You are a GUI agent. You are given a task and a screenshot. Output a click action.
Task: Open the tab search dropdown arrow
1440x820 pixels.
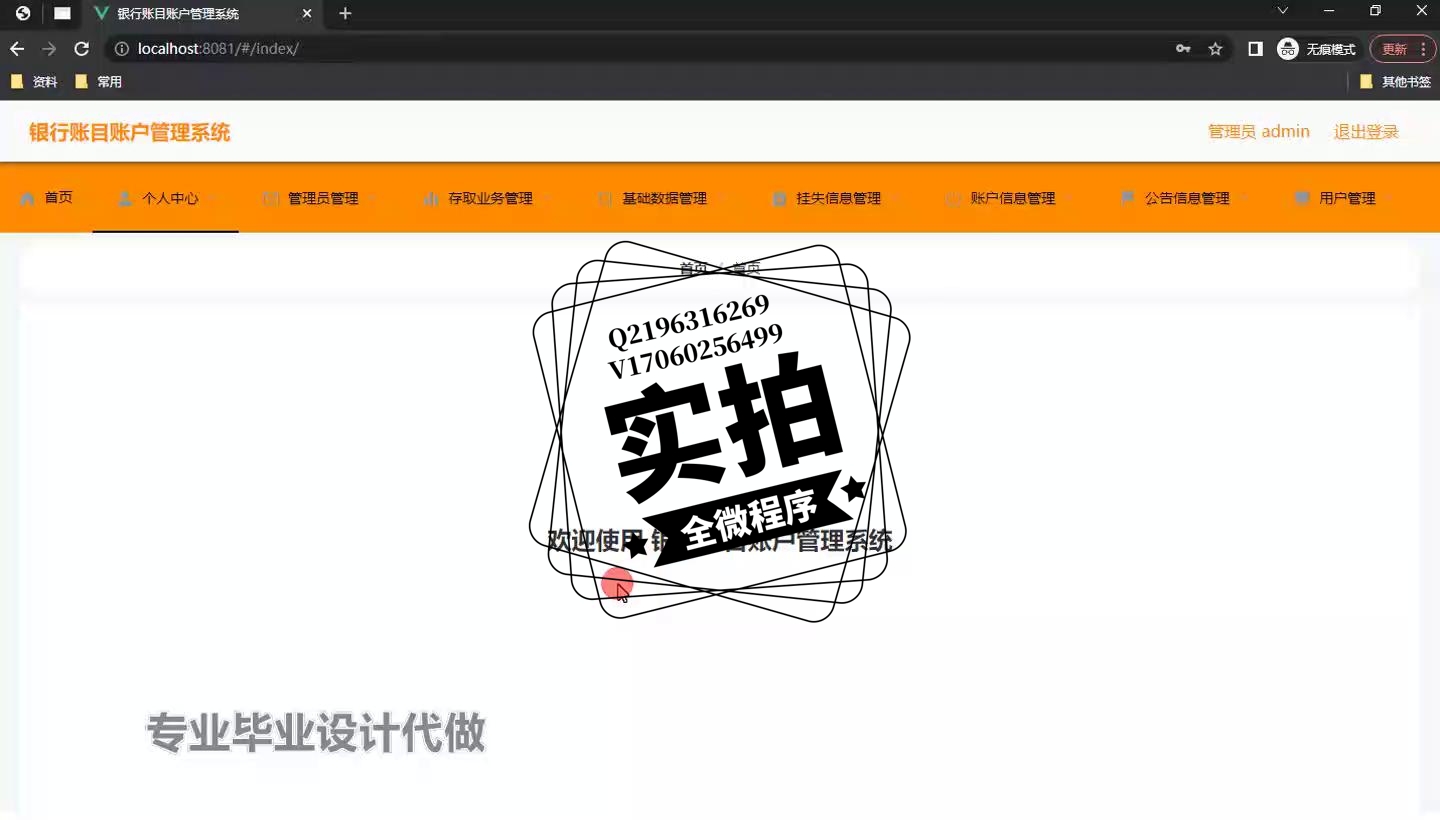click(1283, 11)
